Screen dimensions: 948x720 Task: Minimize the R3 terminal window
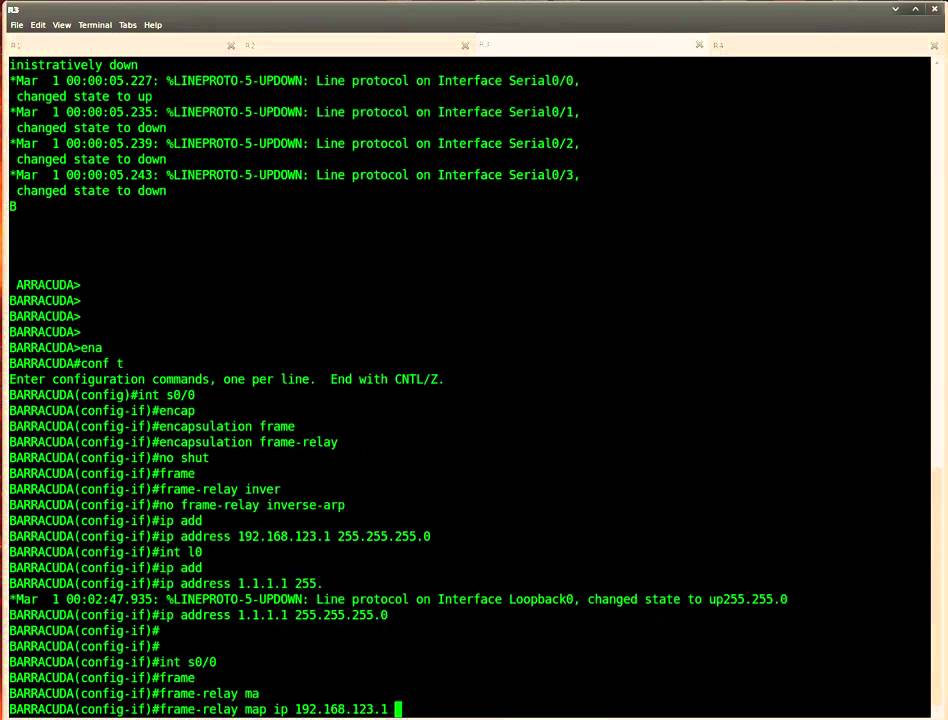click(x=895, y=9)
